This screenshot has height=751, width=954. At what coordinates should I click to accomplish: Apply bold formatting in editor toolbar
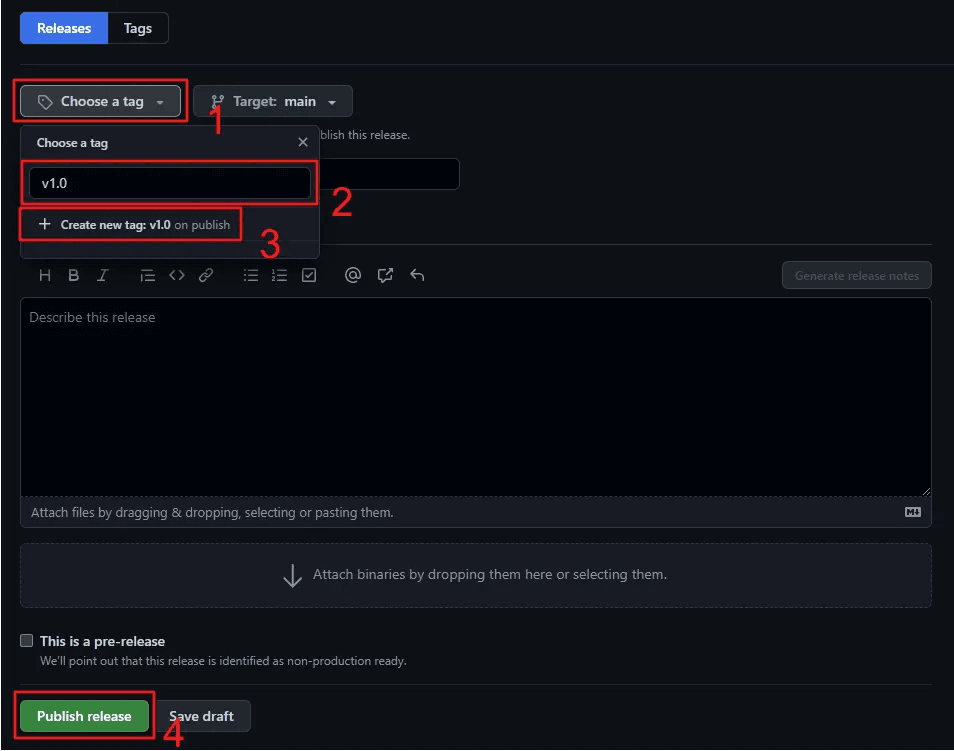pyautogui.click(x=73, y=276)
